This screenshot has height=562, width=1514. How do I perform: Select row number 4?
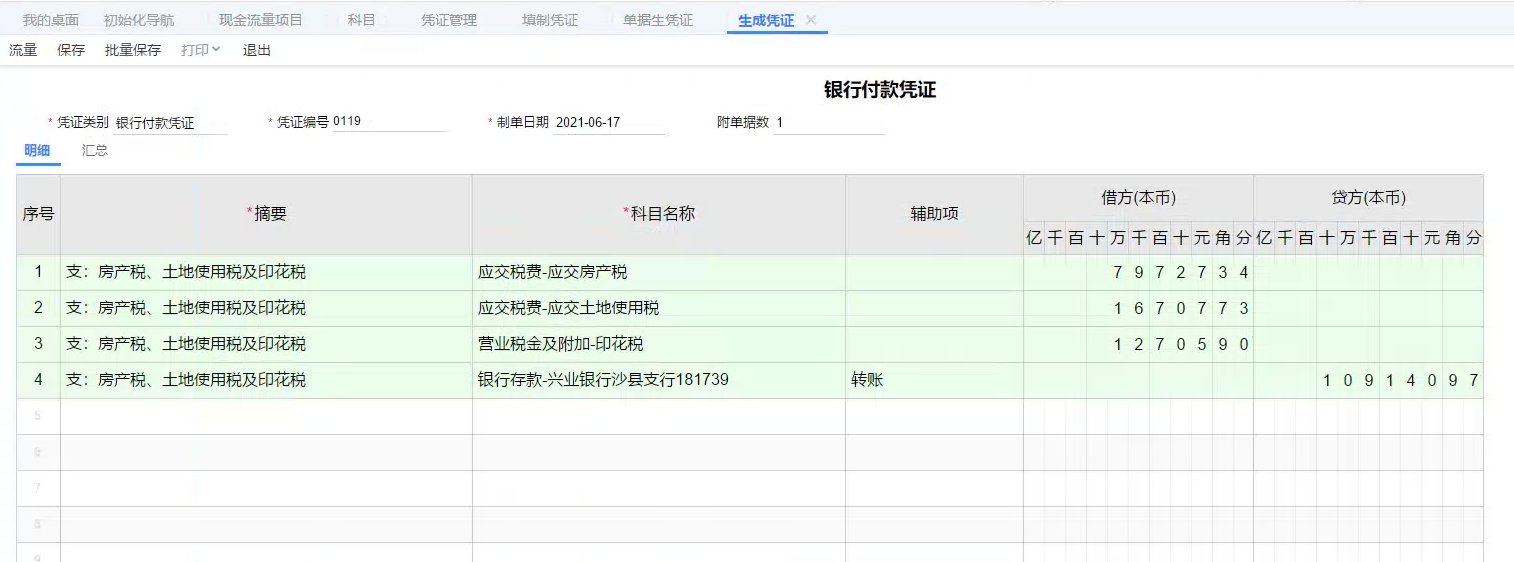(38, 380)
